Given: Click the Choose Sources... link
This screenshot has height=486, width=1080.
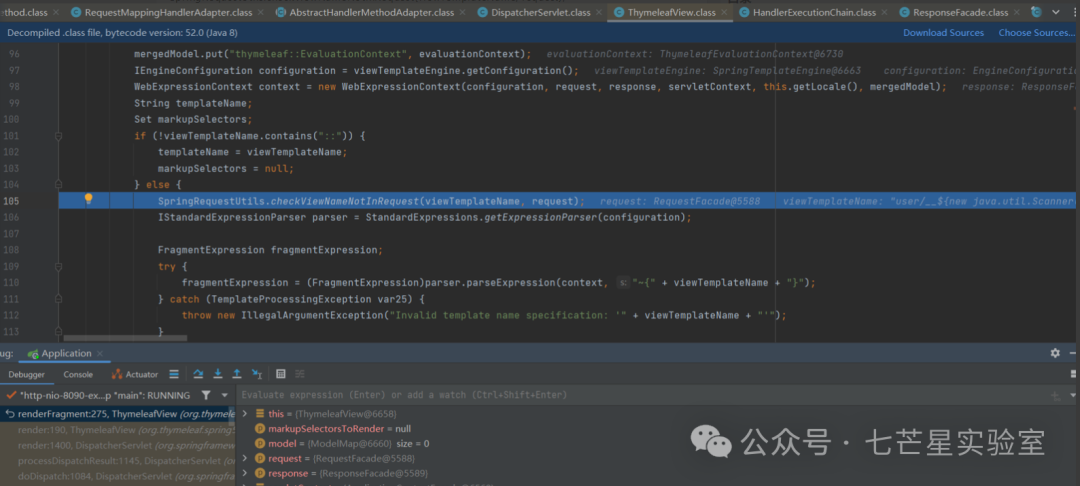Looking at the screenshot, I should point(1037,32).
